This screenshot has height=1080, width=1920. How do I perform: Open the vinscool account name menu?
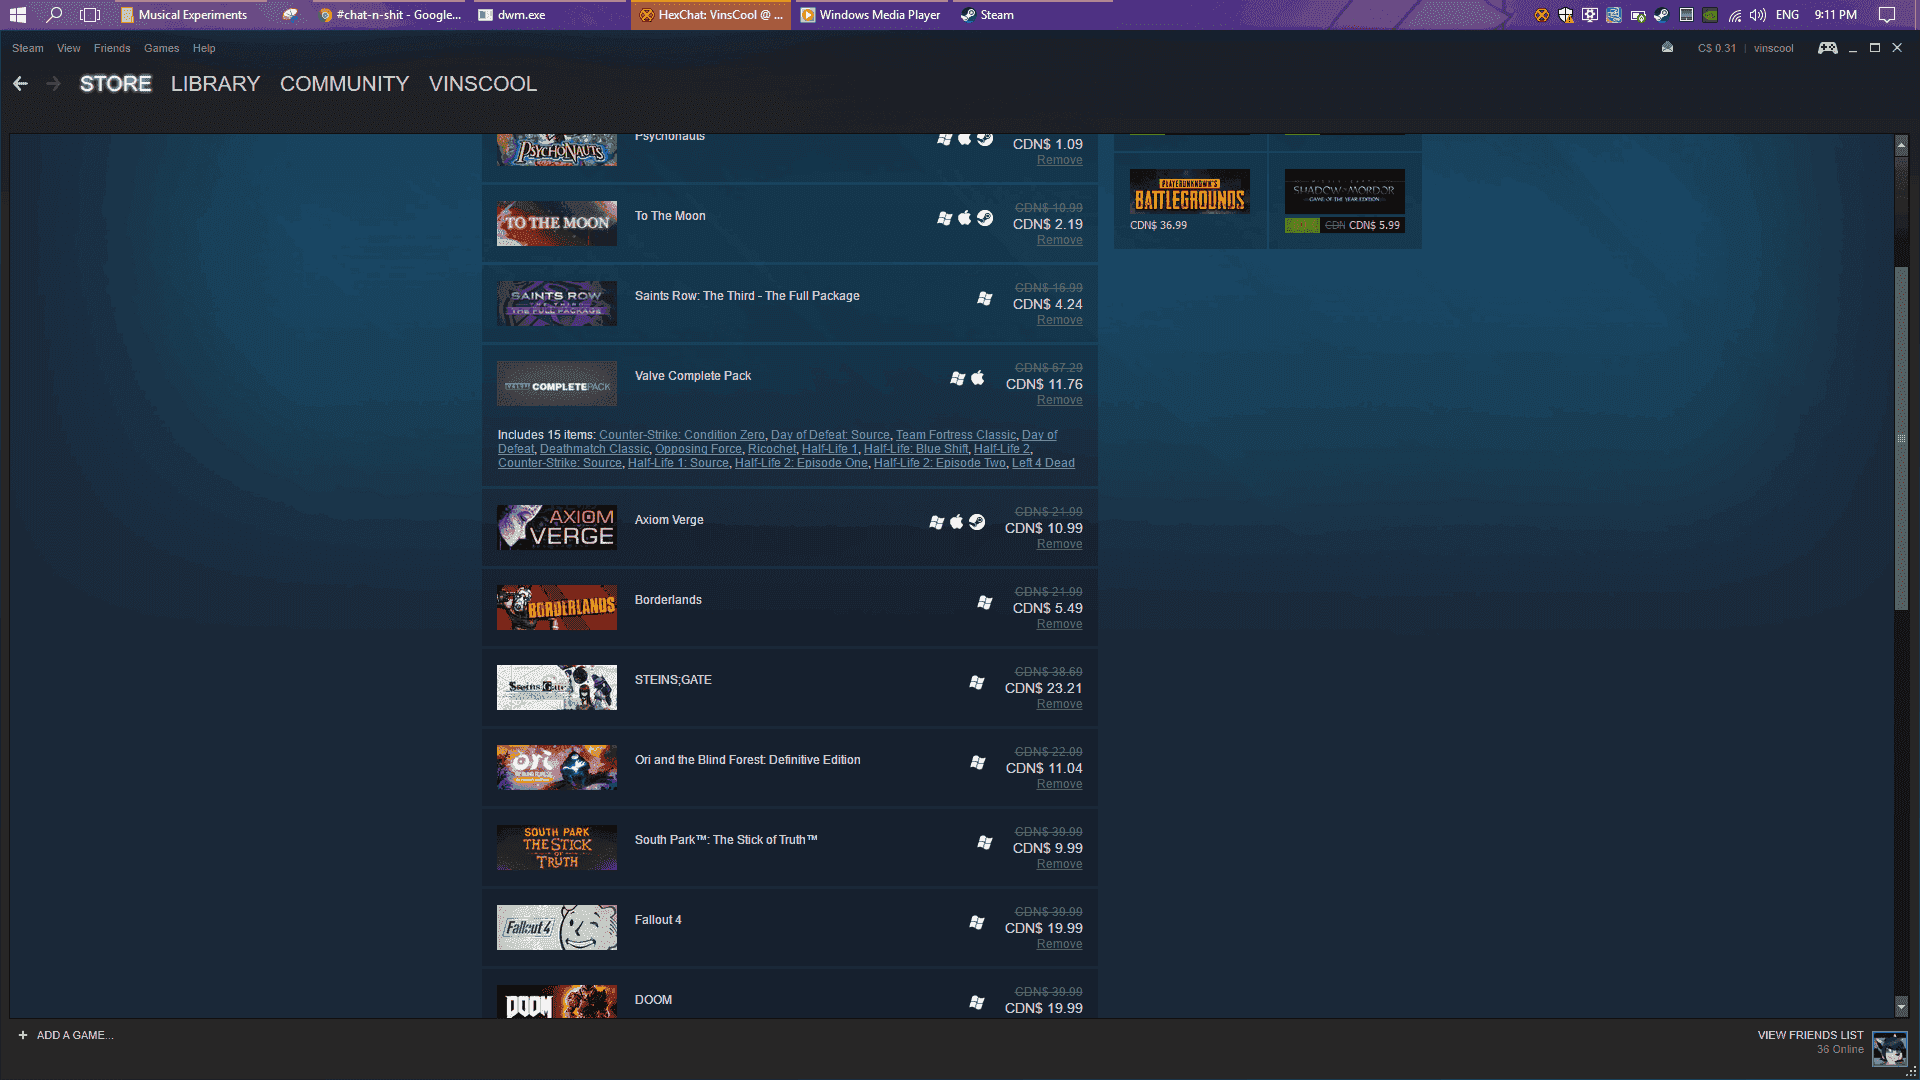pyautogui.click(x=1773, y=48)
